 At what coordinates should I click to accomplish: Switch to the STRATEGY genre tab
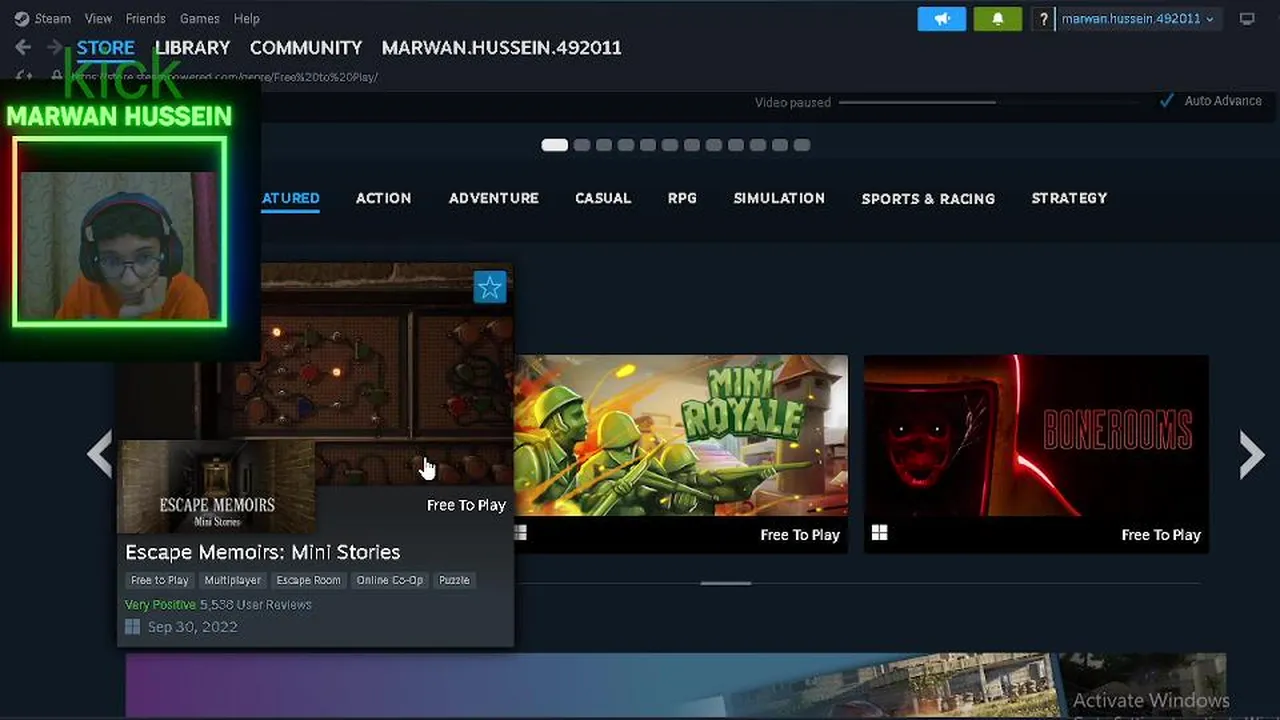pyautogui.click(x=1069, y=198)
